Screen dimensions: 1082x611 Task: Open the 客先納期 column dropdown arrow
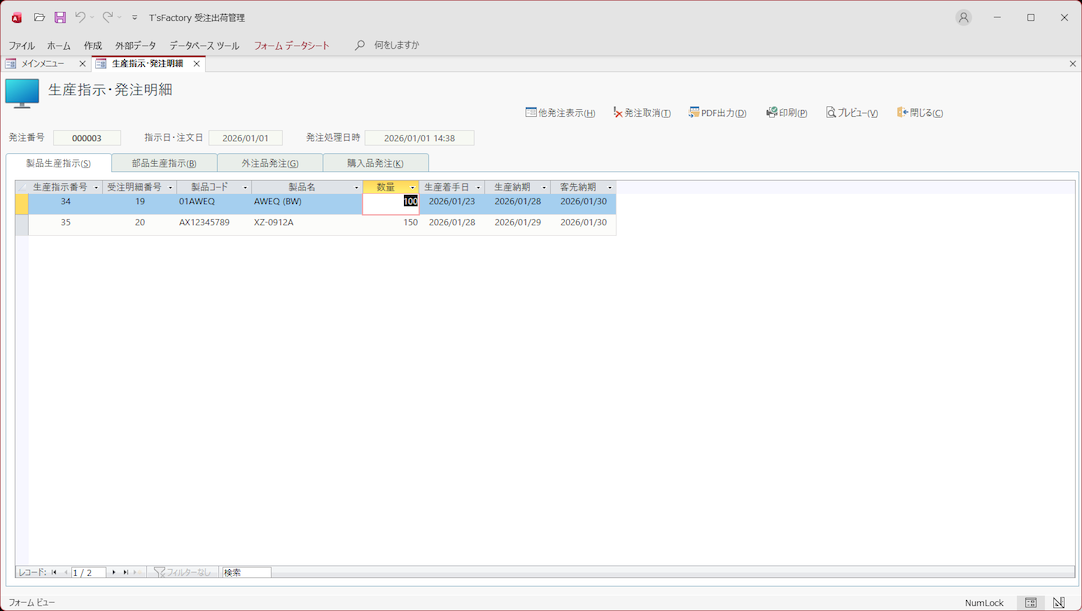pyautogui.click(x=609, y=188)
